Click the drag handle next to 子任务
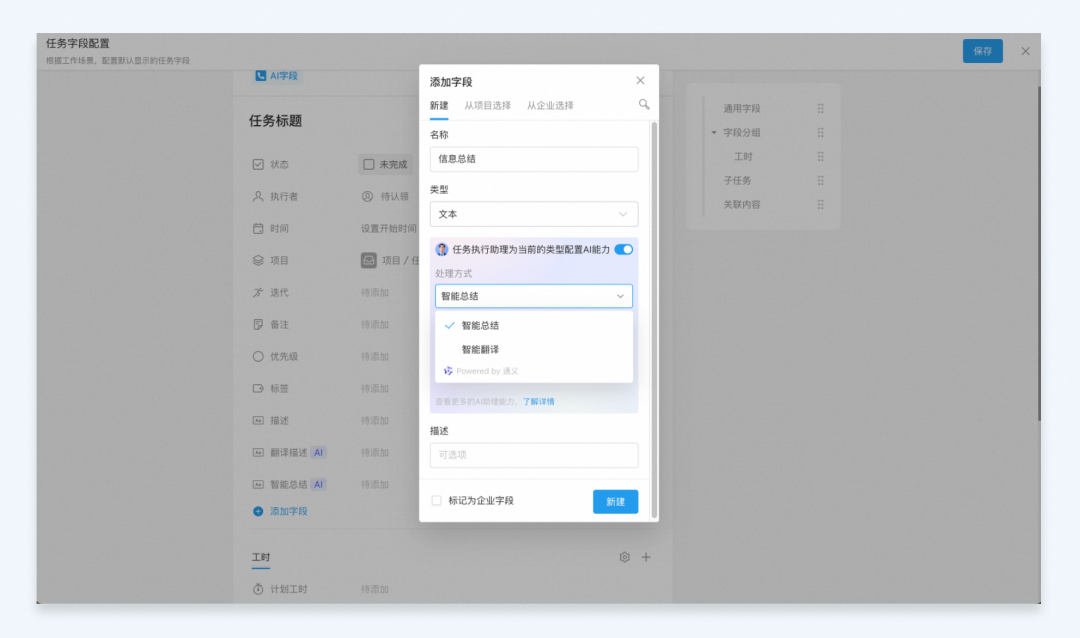1080x638 pixels. [820, 181]
